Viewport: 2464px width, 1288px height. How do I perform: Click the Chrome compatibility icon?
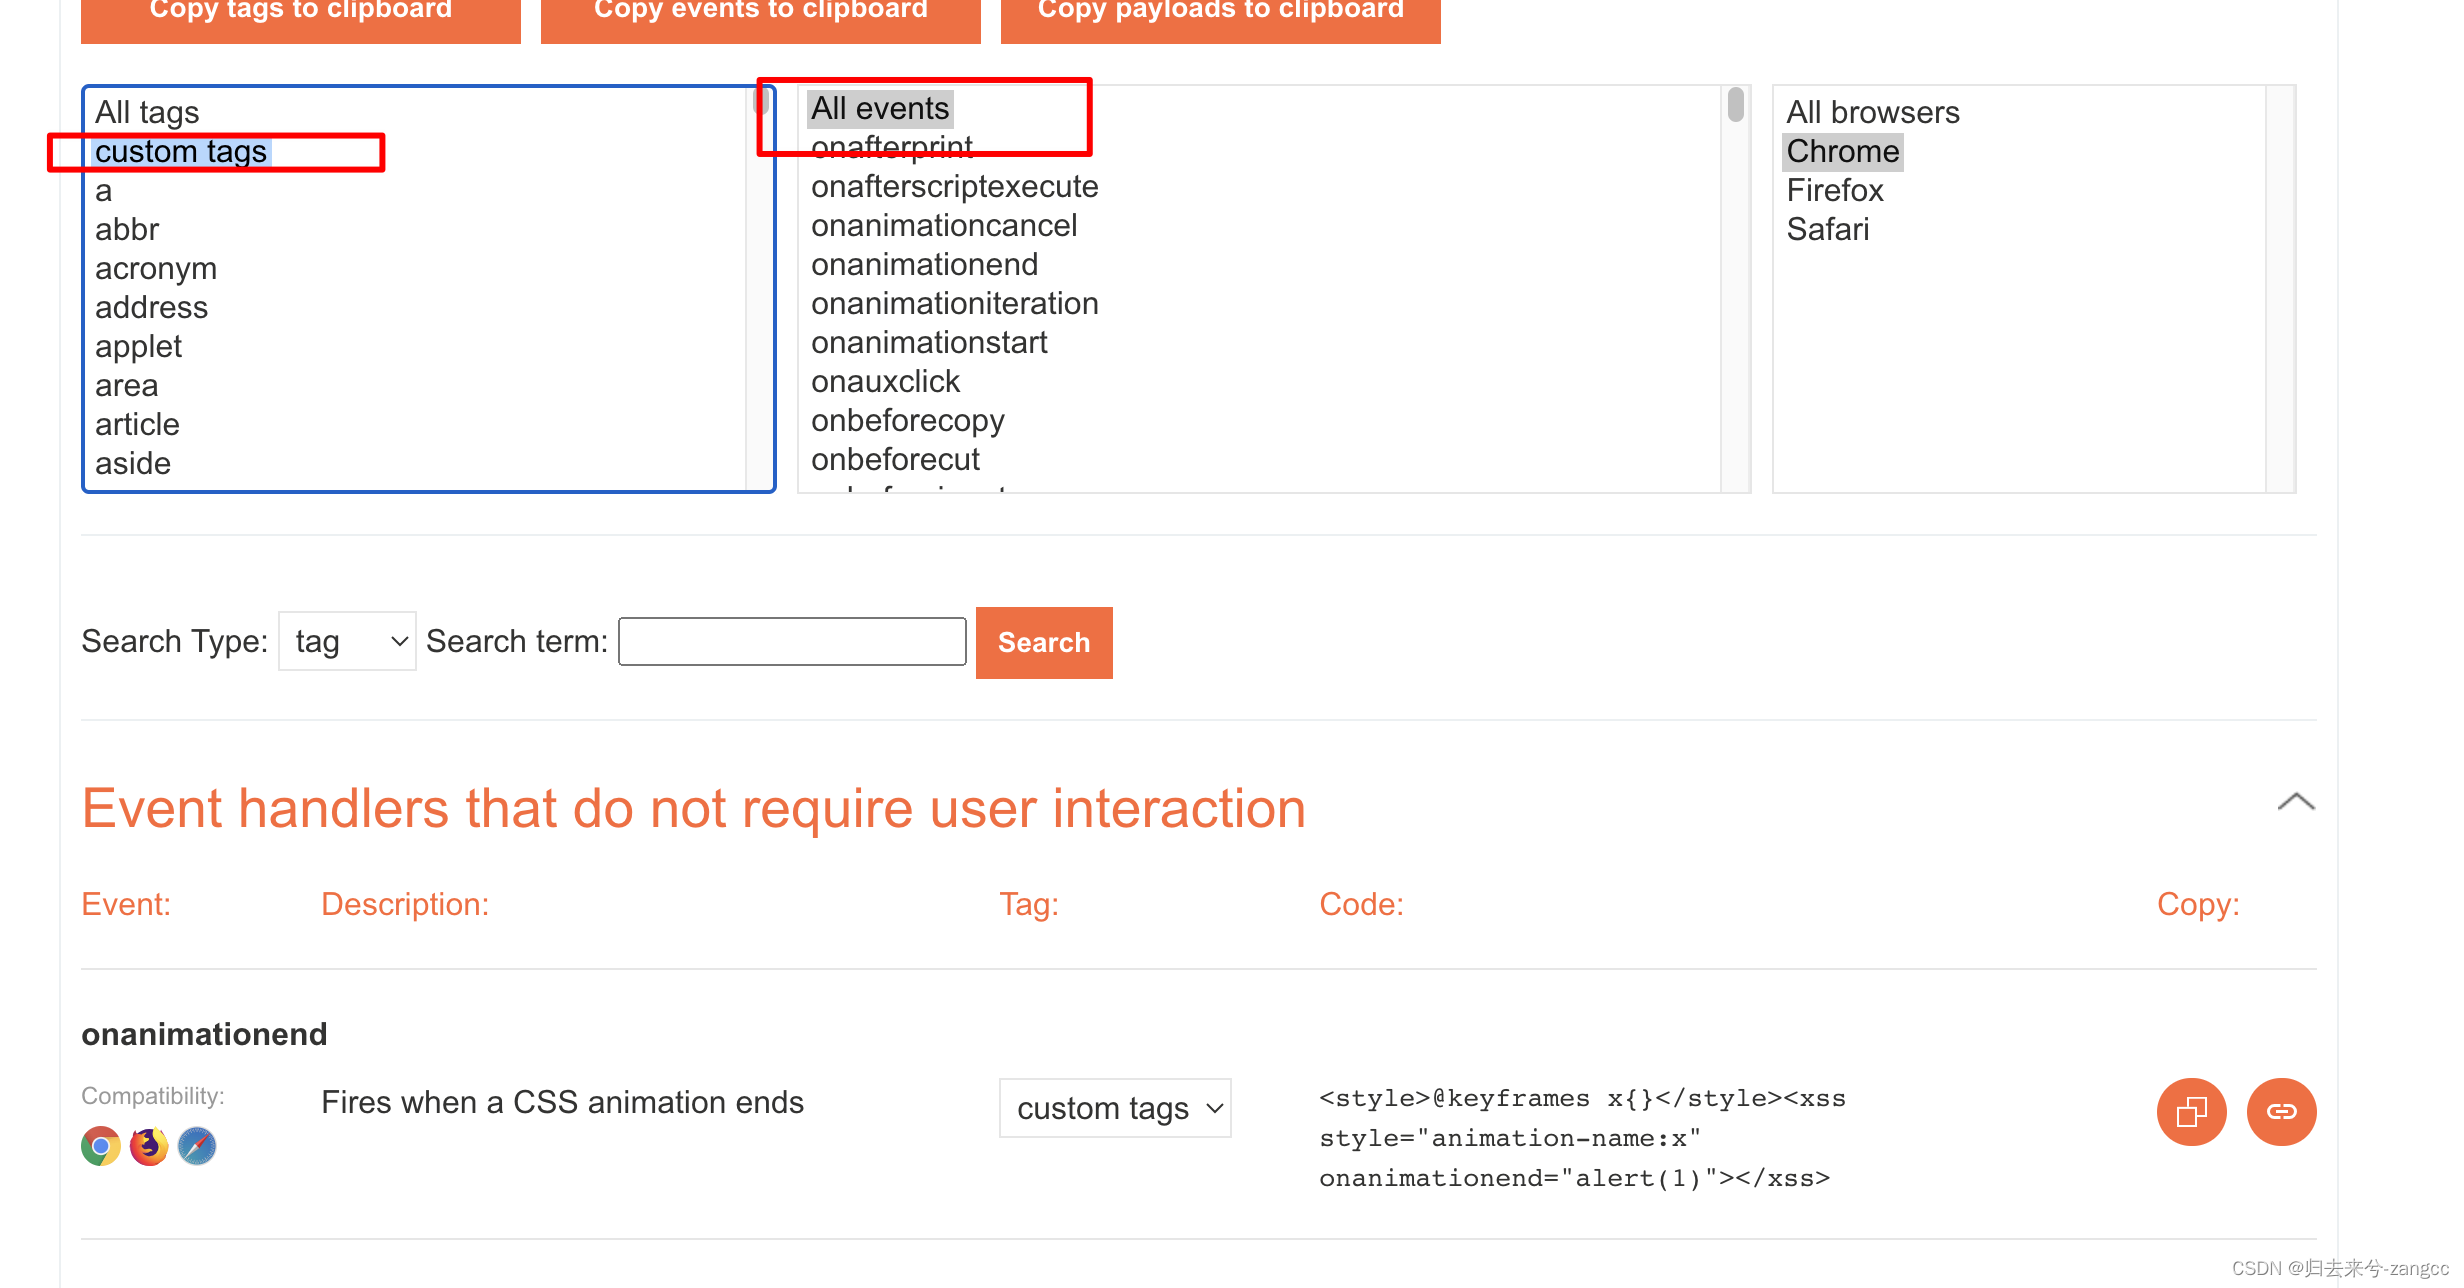(x=101, y=1146)
